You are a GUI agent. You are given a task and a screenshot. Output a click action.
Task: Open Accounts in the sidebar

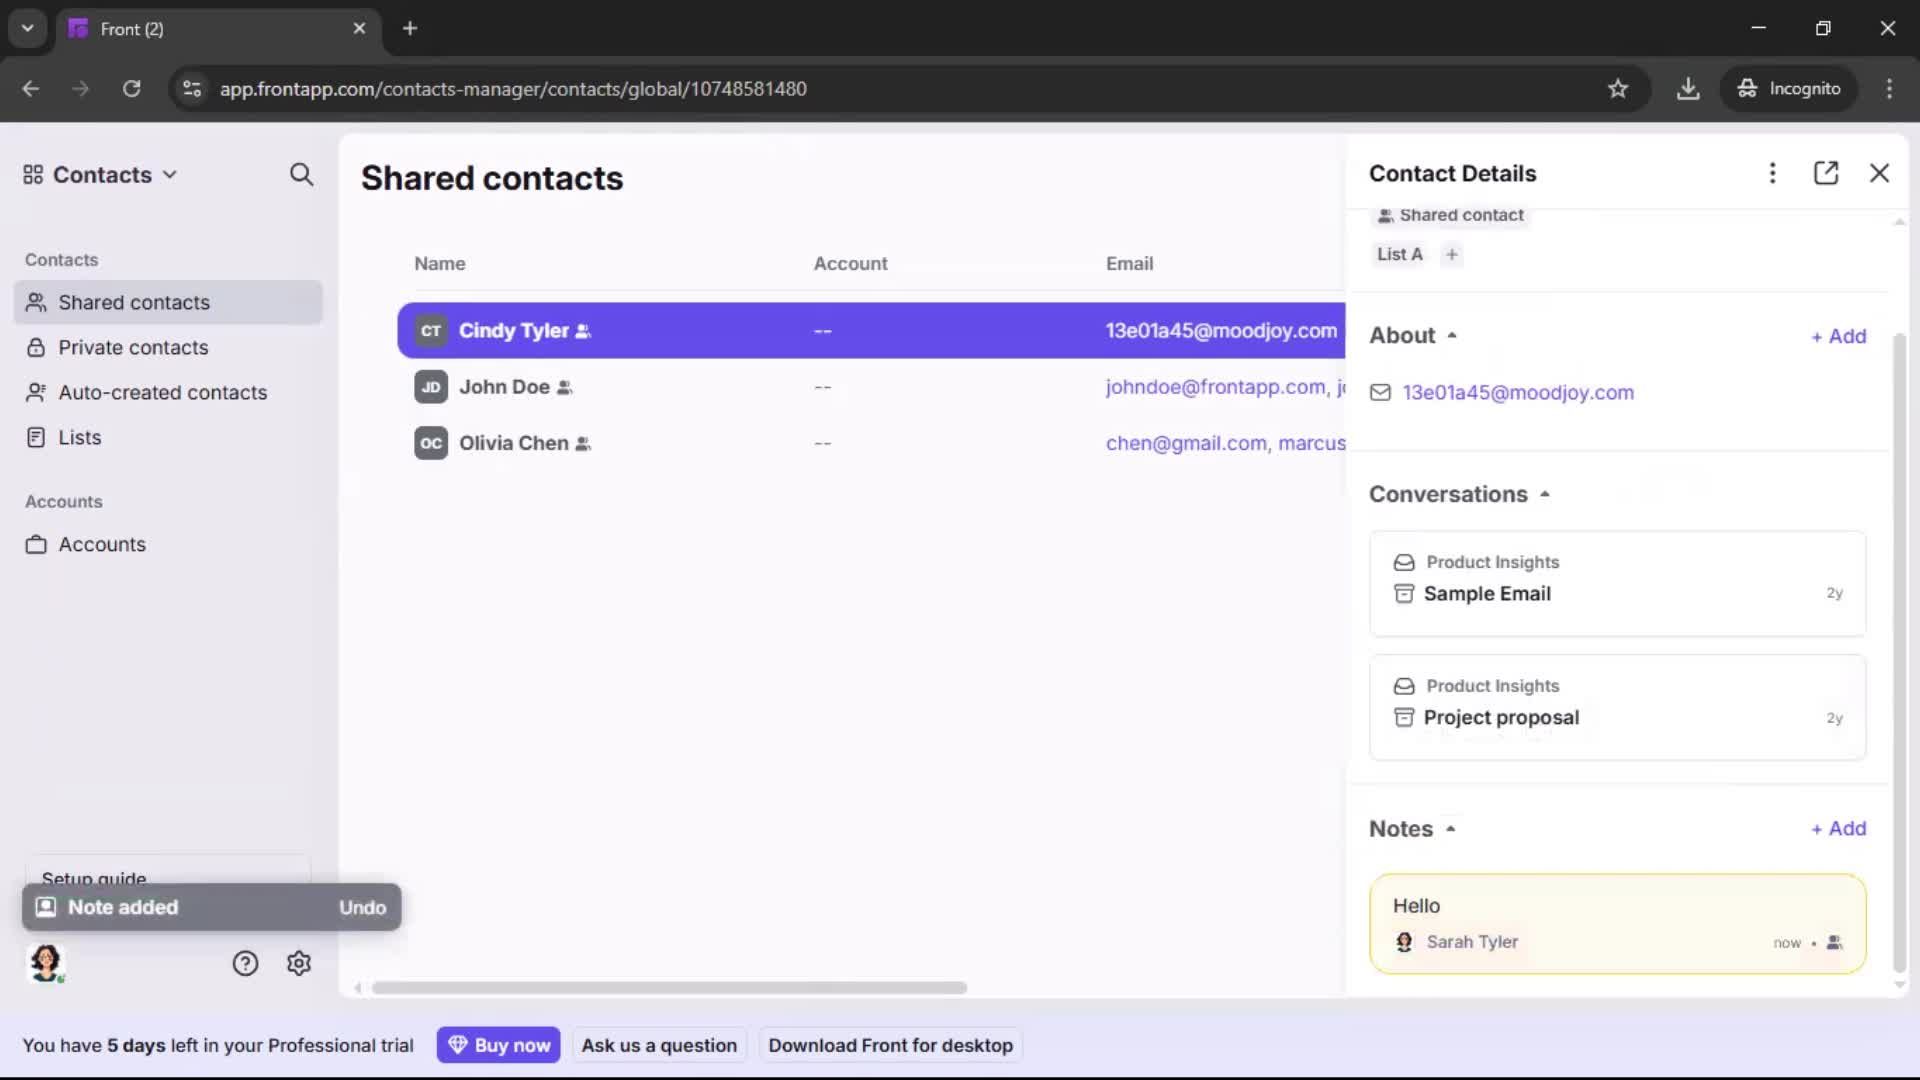point(101,544)
